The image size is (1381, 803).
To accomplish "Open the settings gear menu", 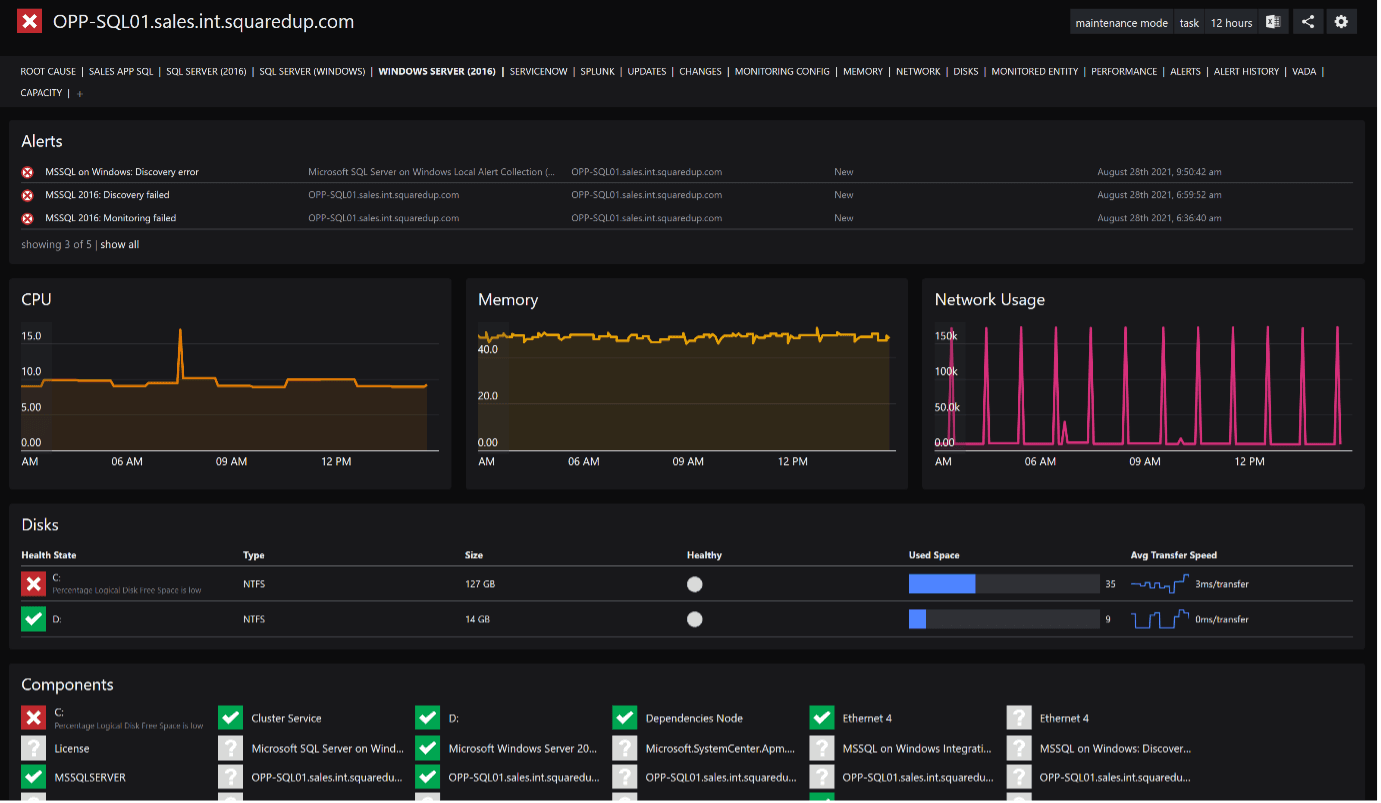I will 1341,22.
